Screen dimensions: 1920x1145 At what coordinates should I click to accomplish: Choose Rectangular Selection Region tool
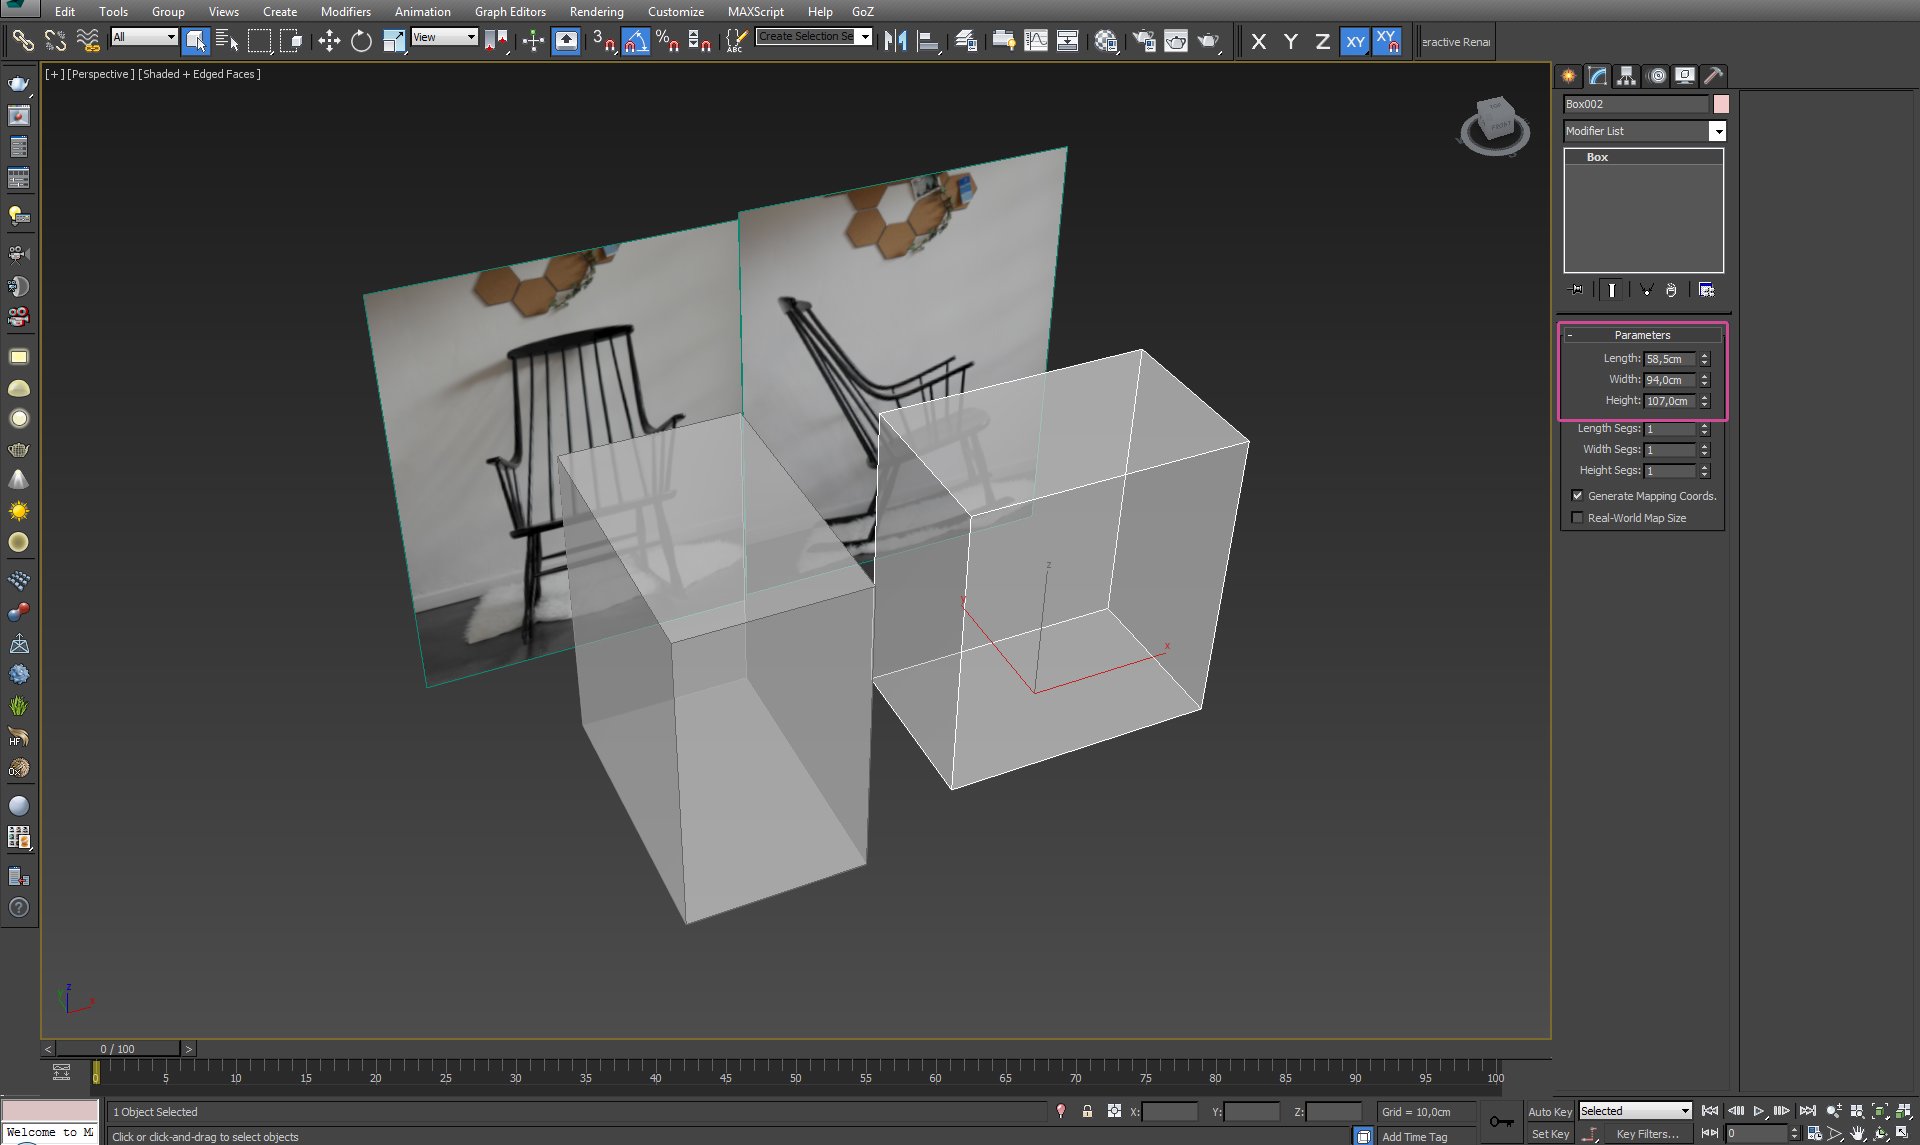[259, 41]
